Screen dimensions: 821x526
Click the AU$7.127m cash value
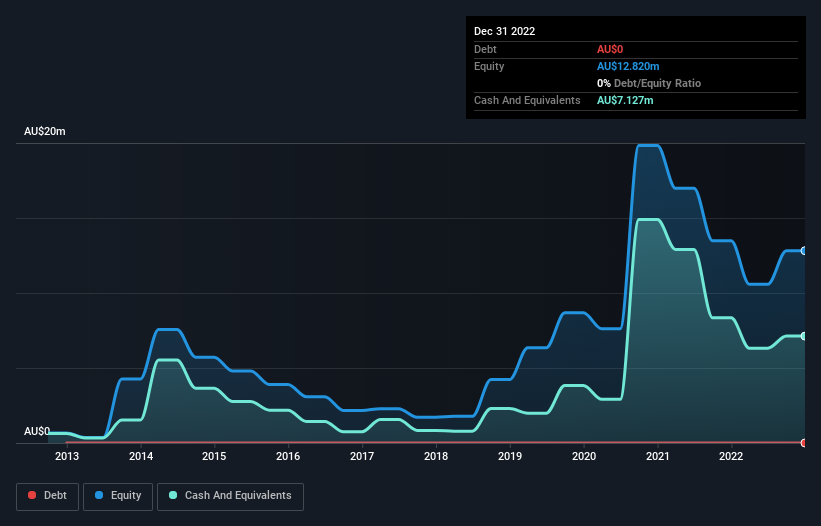click(x=625, y=100)
